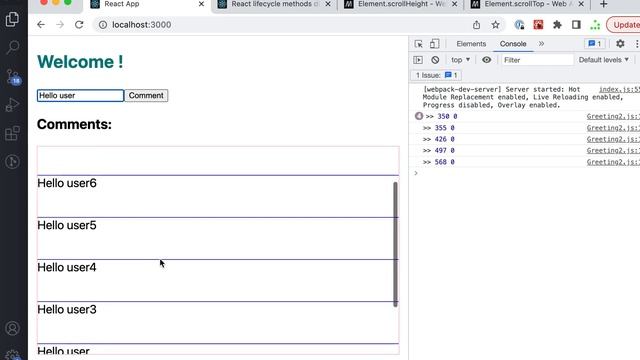Open the issues counter badge in DevTools
640x360 pixels.
point(595,44)
